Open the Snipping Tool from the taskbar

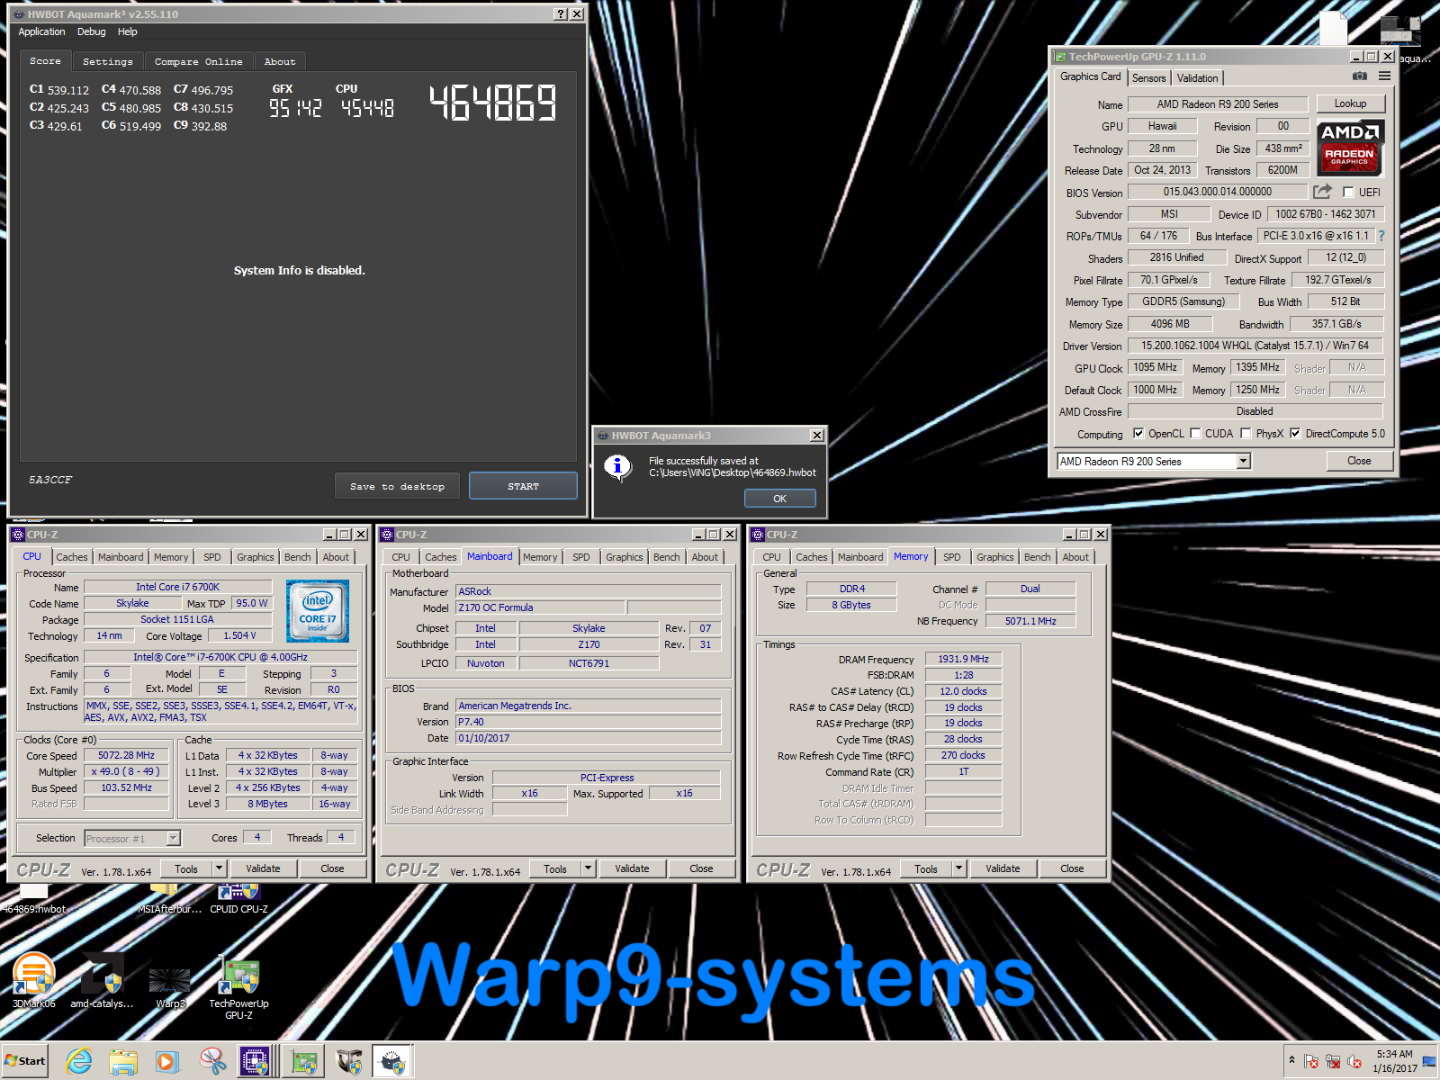pos(212,1061)
